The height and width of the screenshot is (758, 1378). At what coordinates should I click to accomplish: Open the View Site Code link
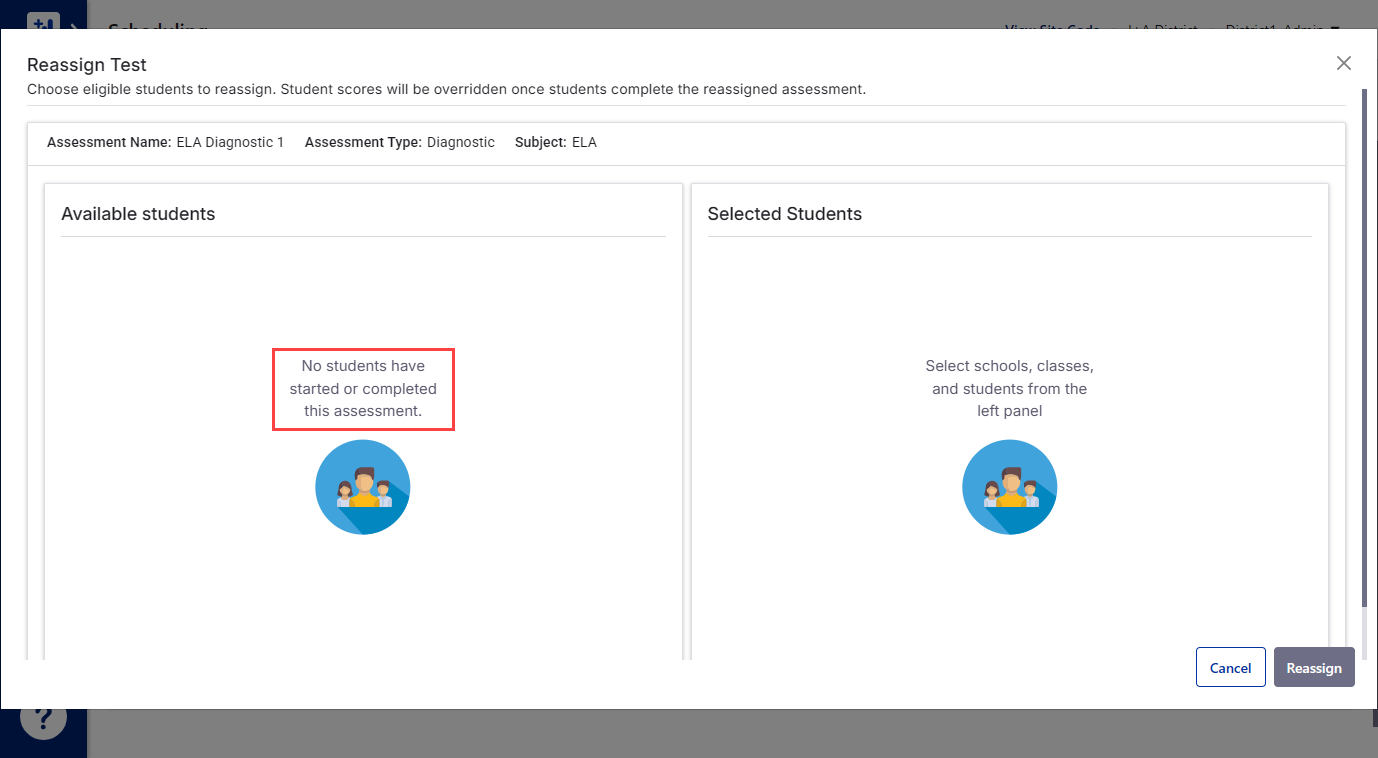click(1051, 30)
